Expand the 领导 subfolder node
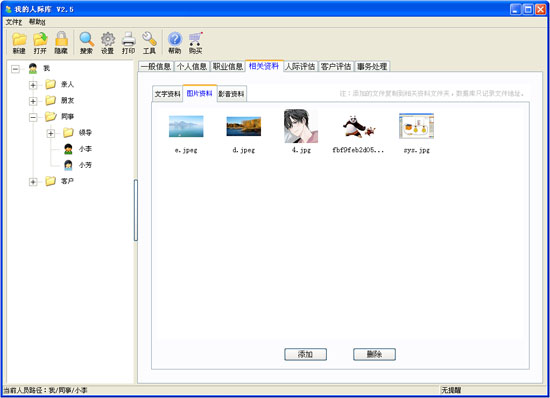550x398 pixels. coord(51,133)
